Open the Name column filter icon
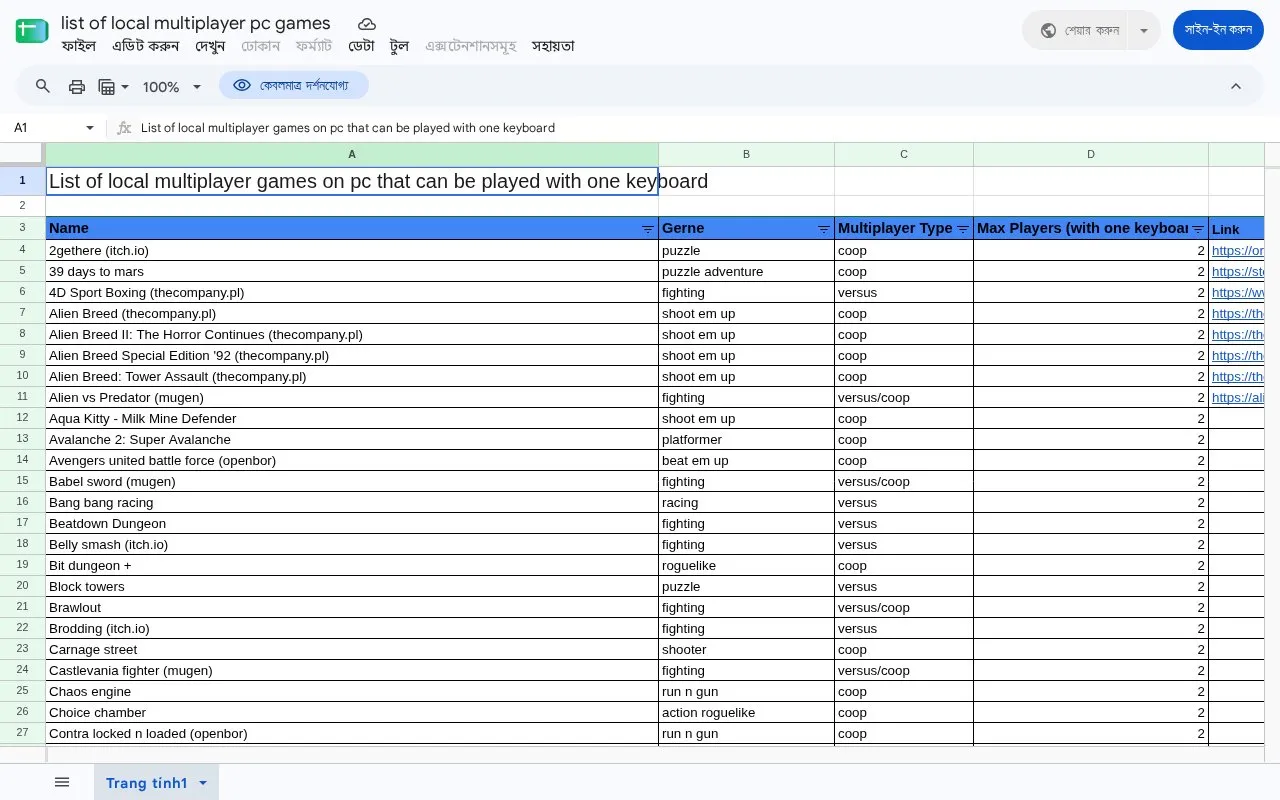This screenshot has height=800, width=1280. [x=647, y=229]
